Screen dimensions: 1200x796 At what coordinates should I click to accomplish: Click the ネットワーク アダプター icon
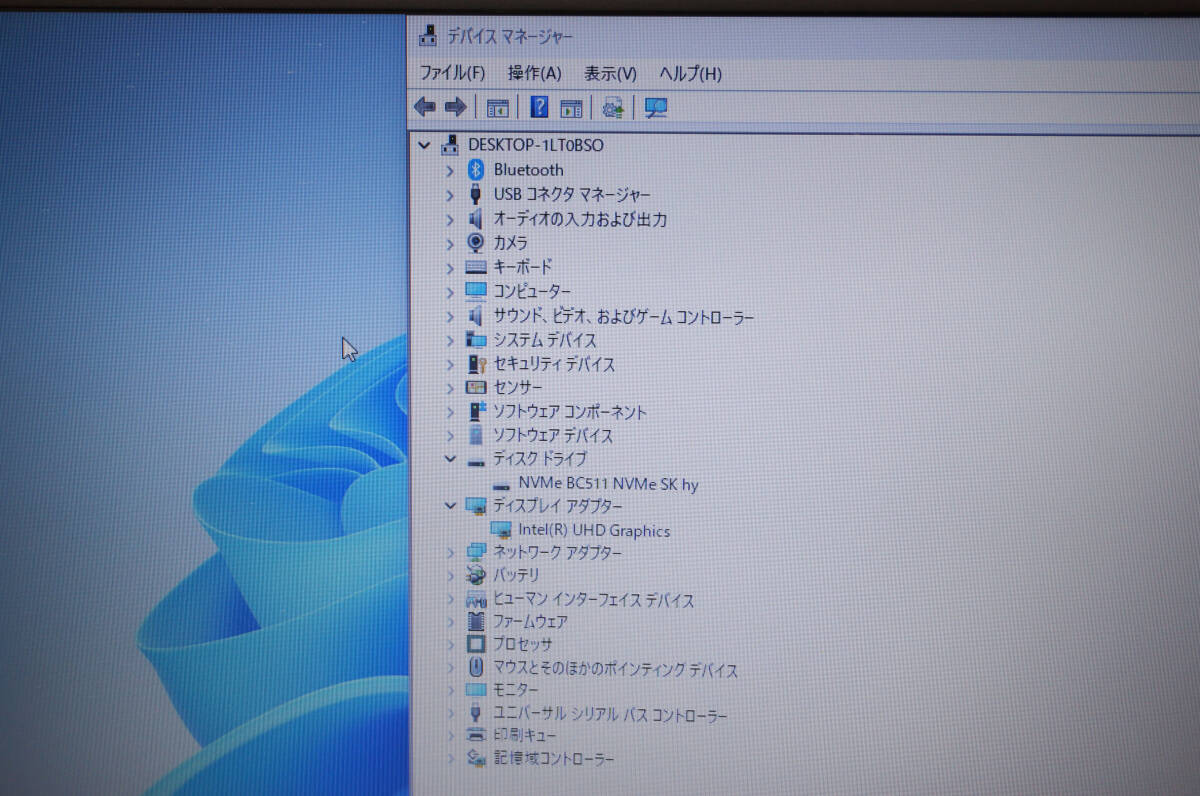pos(476,553)
